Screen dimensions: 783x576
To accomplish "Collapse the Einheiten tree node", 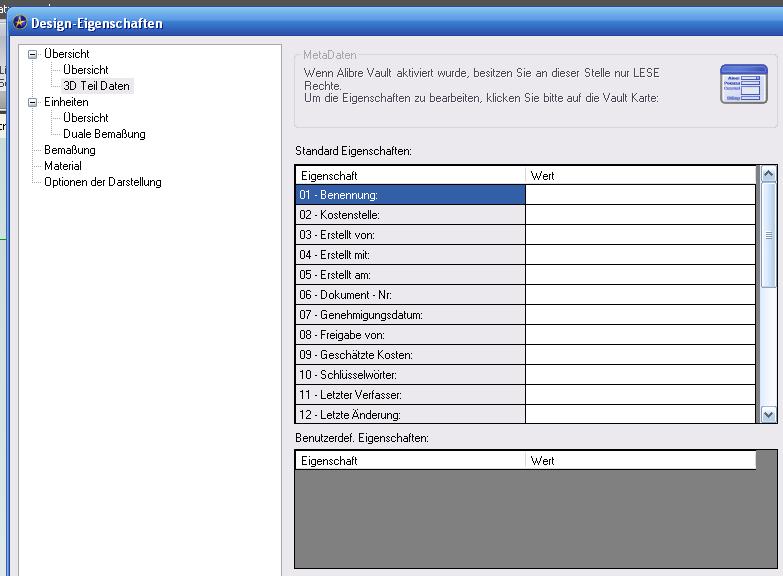I will pyautogui.click(x=32, y=102).
